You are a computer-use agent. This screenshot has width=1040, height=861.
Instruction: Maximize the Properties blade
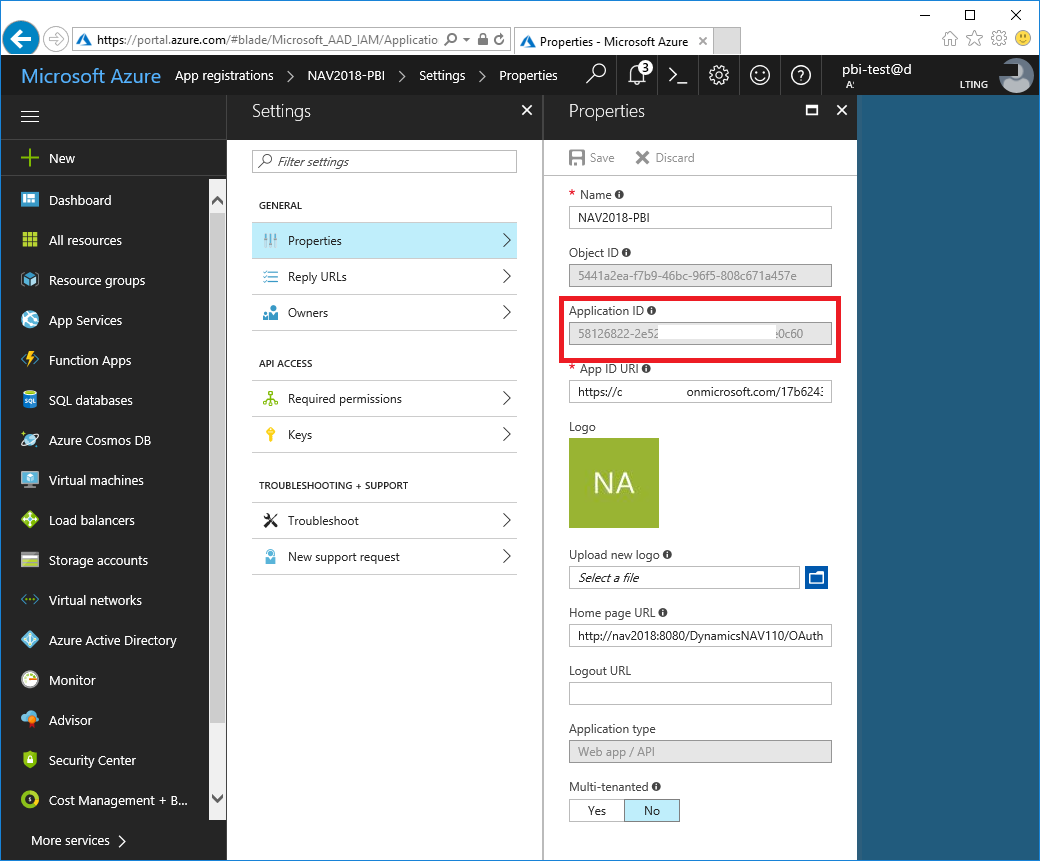(x=812, y=110)
